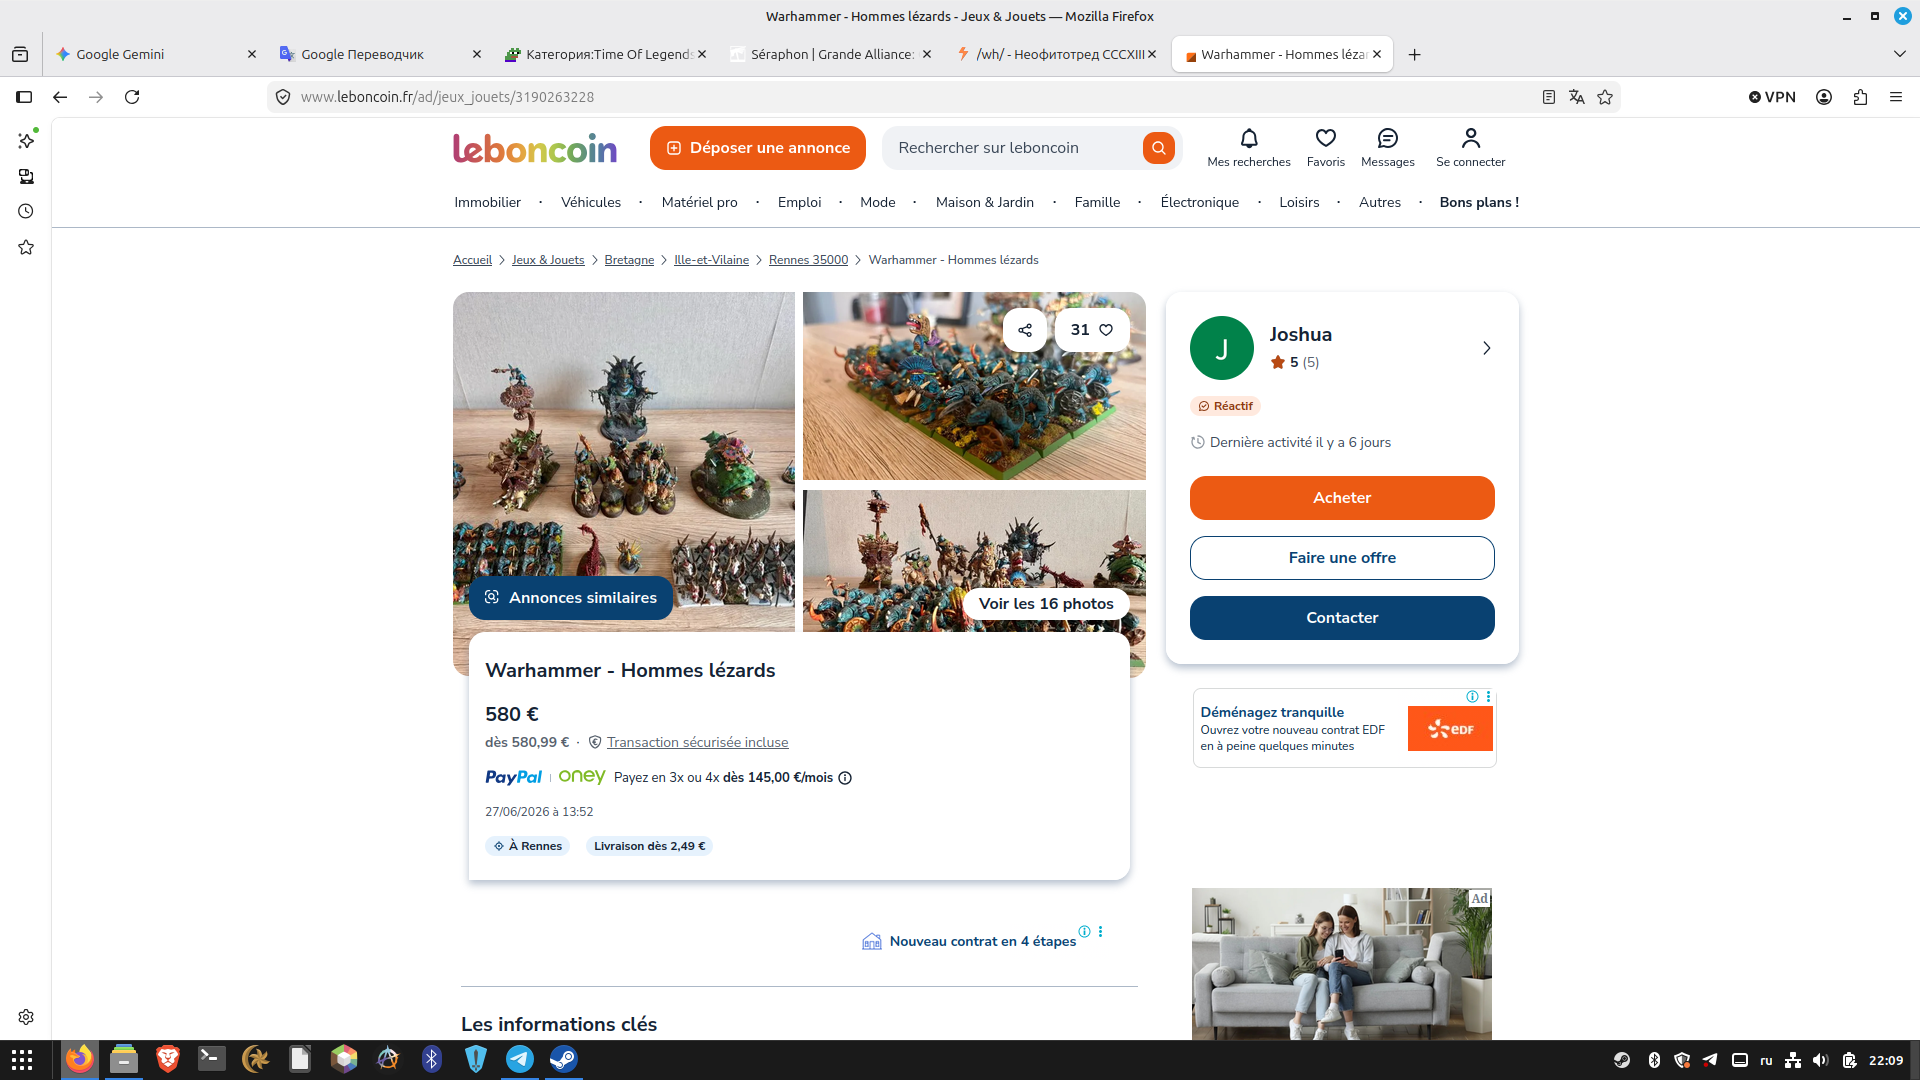Image resolution: width=1920 pixels, height=1080 pixels.
Task: Open the top right listing photo
Action: point(974,386)
